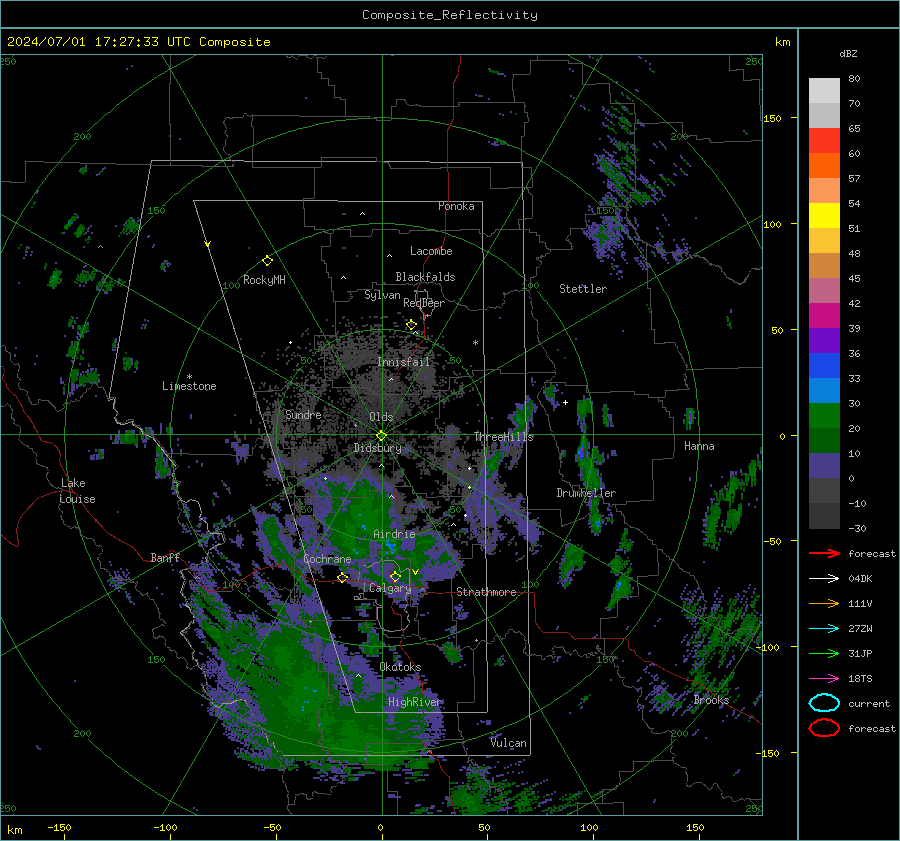Click the orange 111V arrow legend icon
The image size is (900, 841).
[824, 603]
